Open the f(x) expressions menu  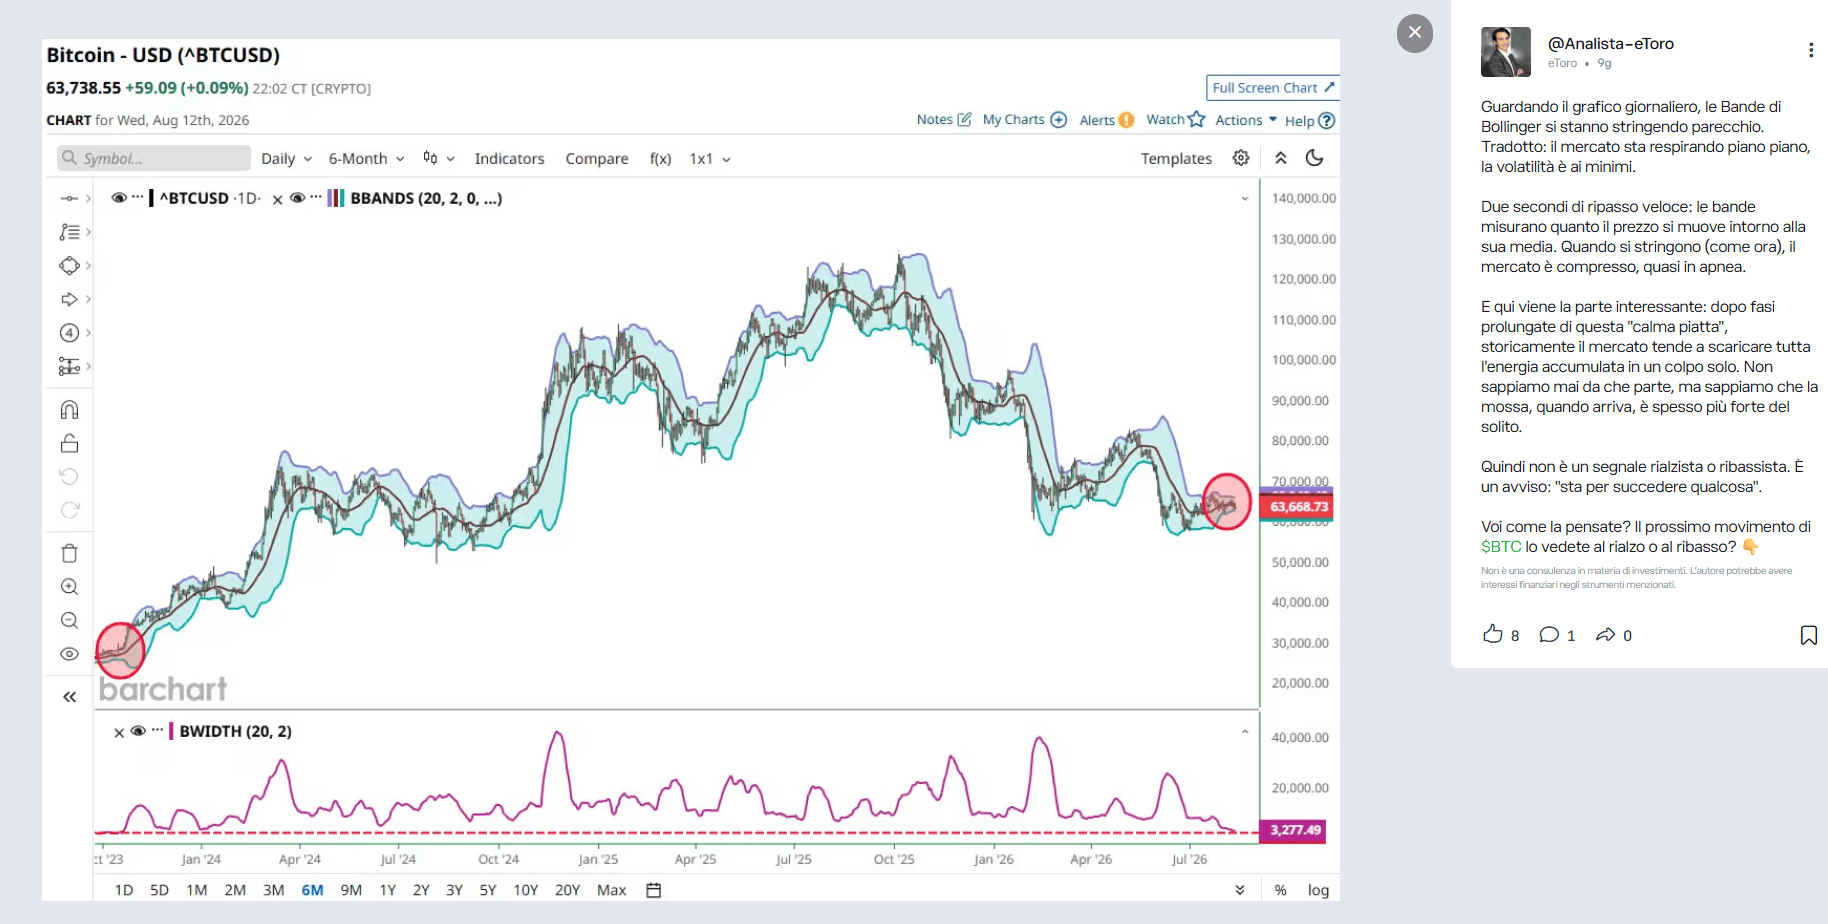[660, 158]
